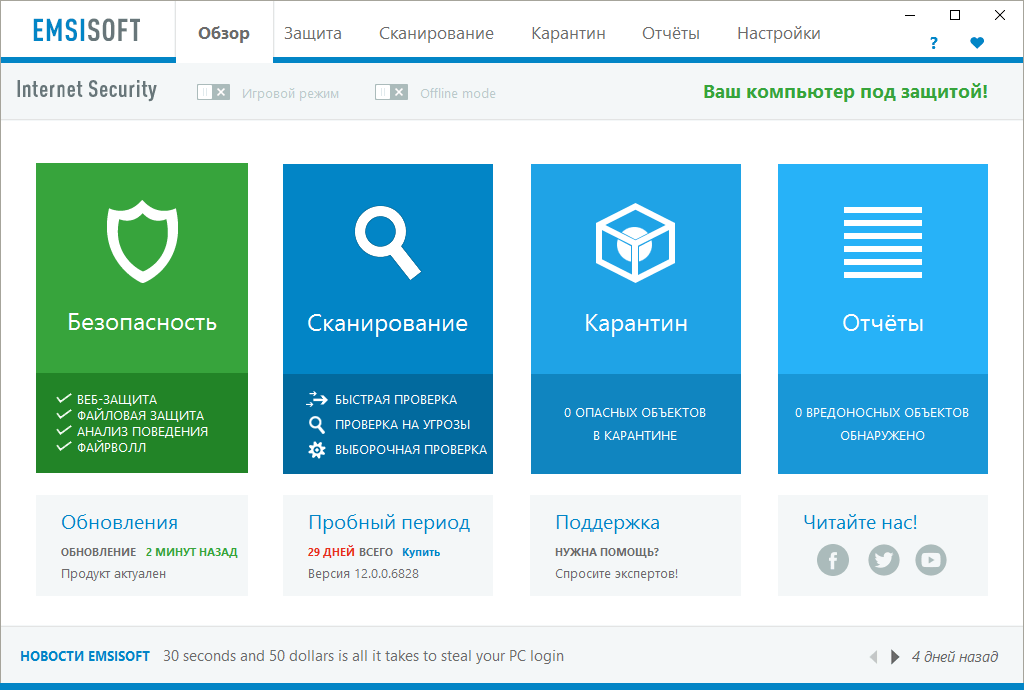This screenshot has width=1024, height=690.
Task: Open the Поддержка heading
Action: point(607,522)
